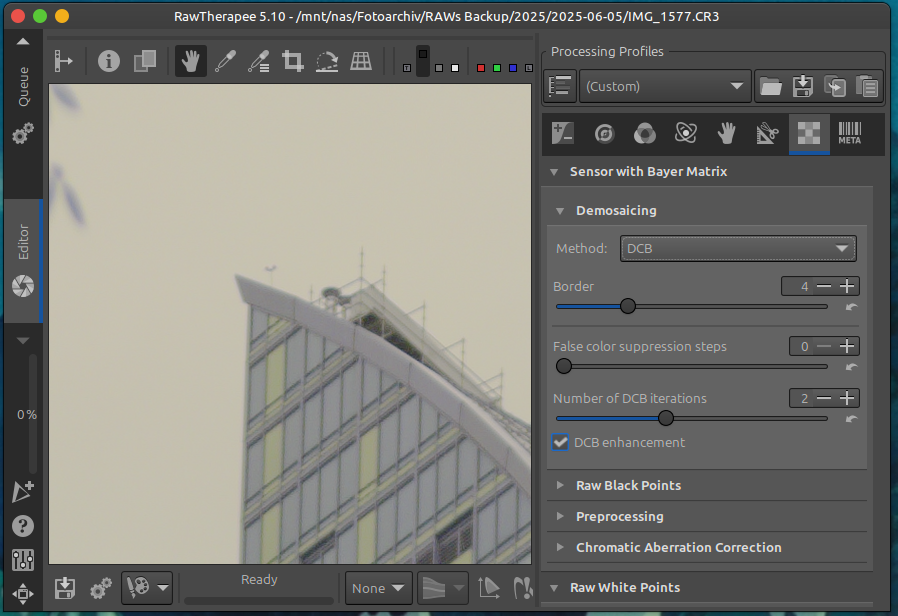The width and height of the screenshot is (898, 616).
Task: Toggle green channel preview
Action: (x=497, y=68)
